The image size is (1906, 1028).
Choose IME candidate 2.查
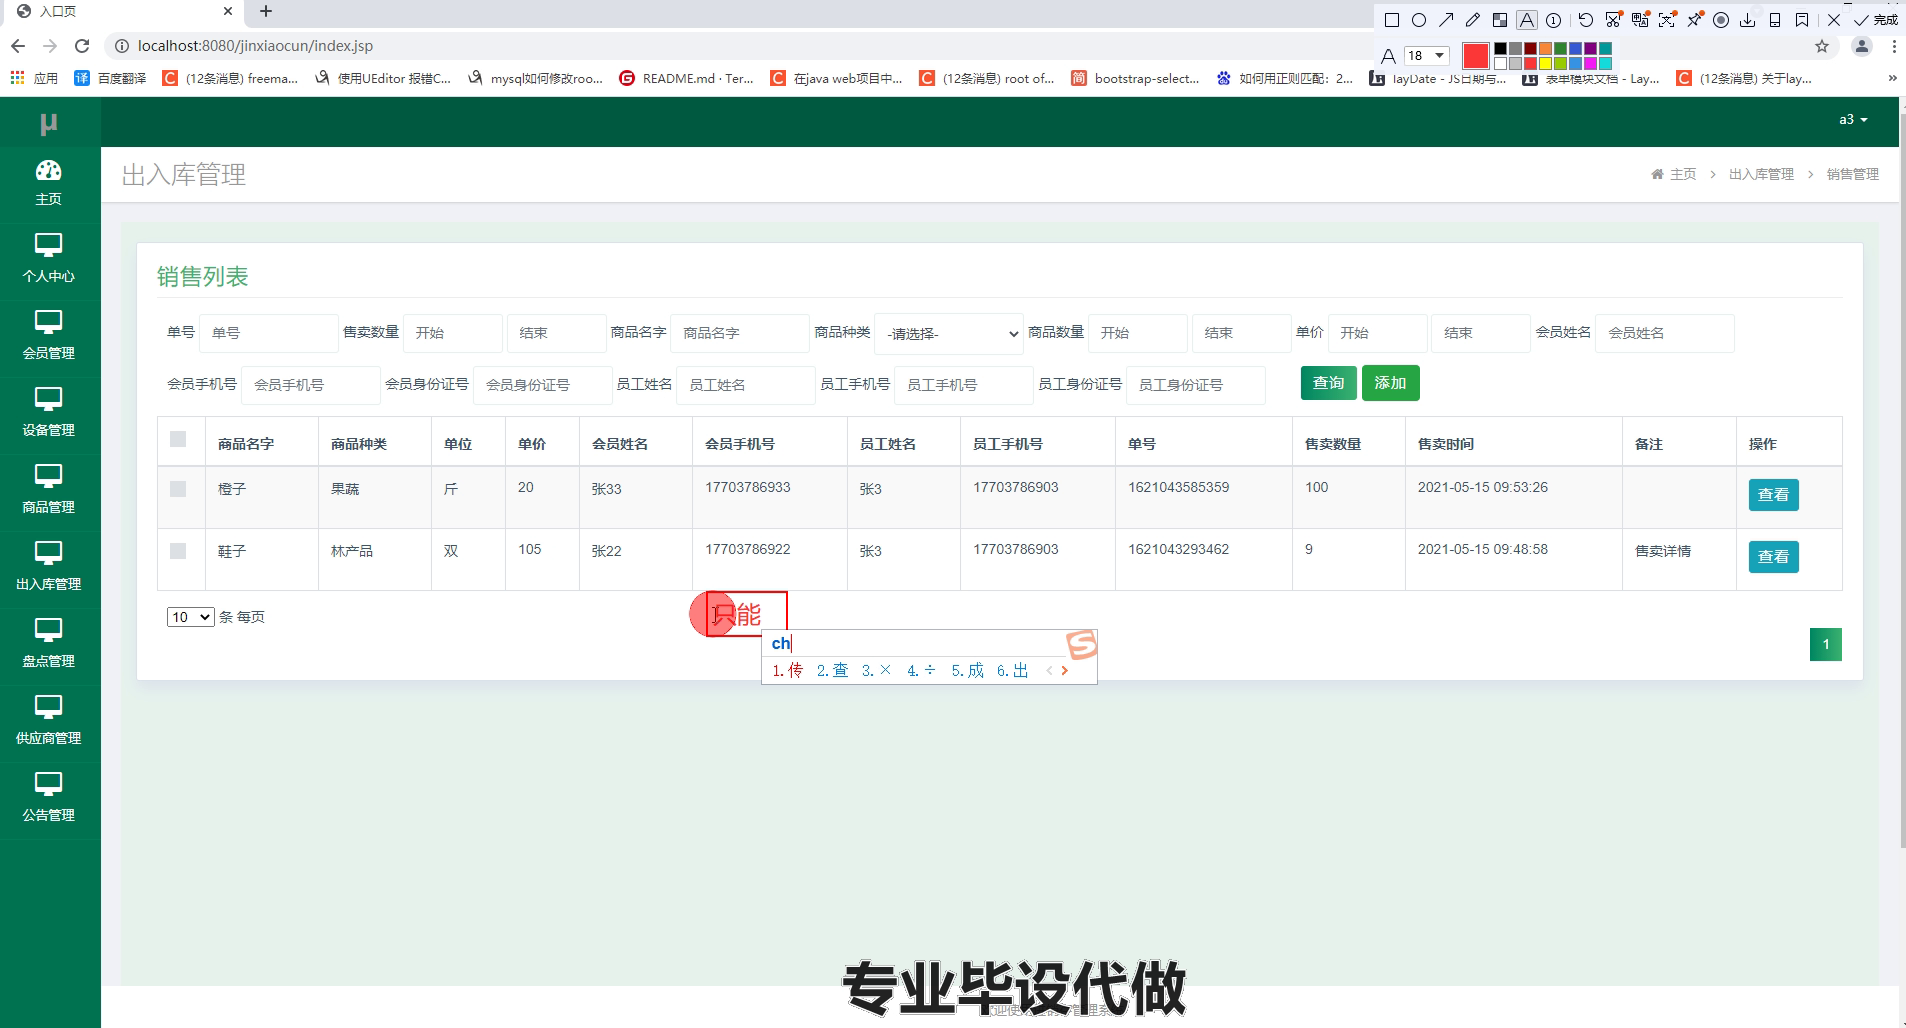[x=832, y=671]
